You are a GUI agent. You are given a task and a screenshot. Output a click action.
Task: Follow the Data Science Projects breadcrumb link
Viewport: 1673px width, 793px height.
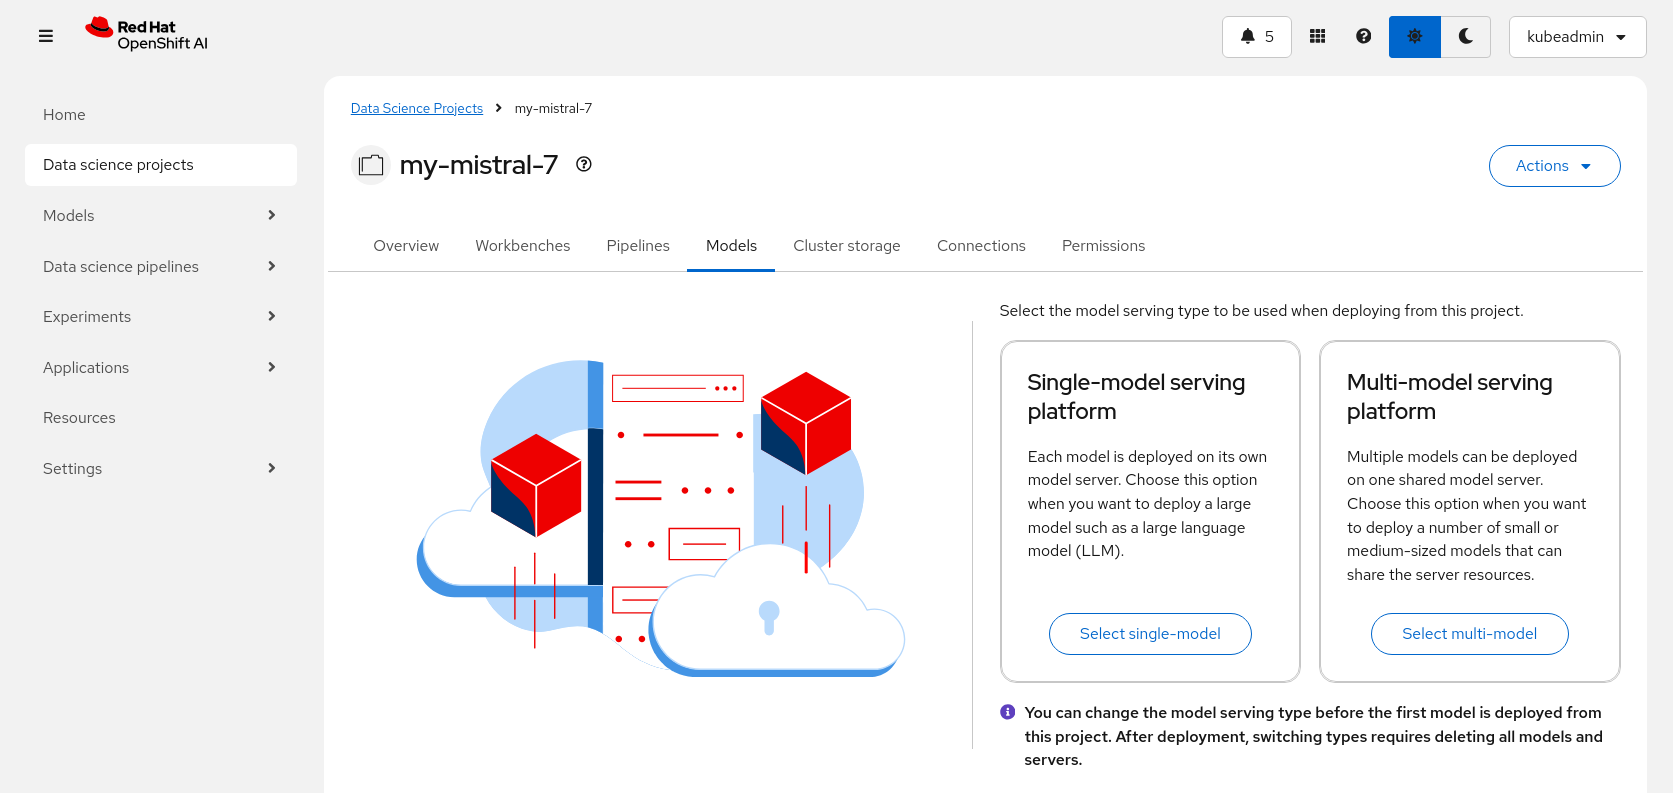417,108
